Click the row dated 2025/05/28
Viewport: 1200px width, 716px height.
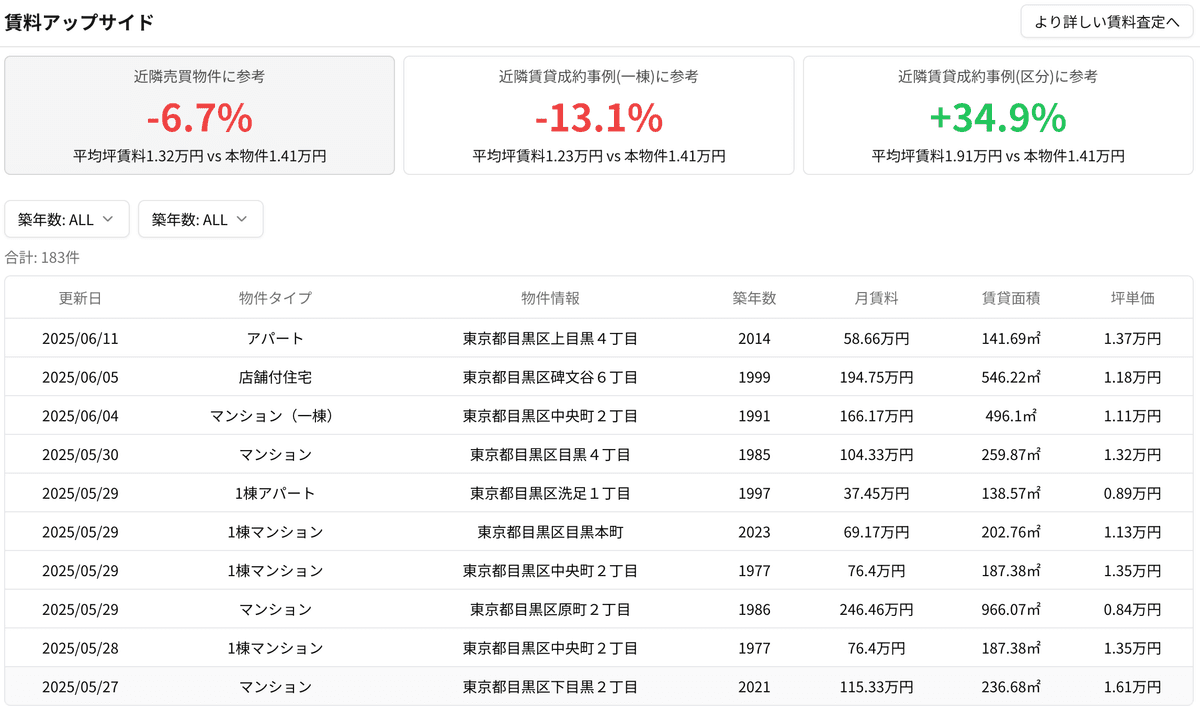point(550,648)
